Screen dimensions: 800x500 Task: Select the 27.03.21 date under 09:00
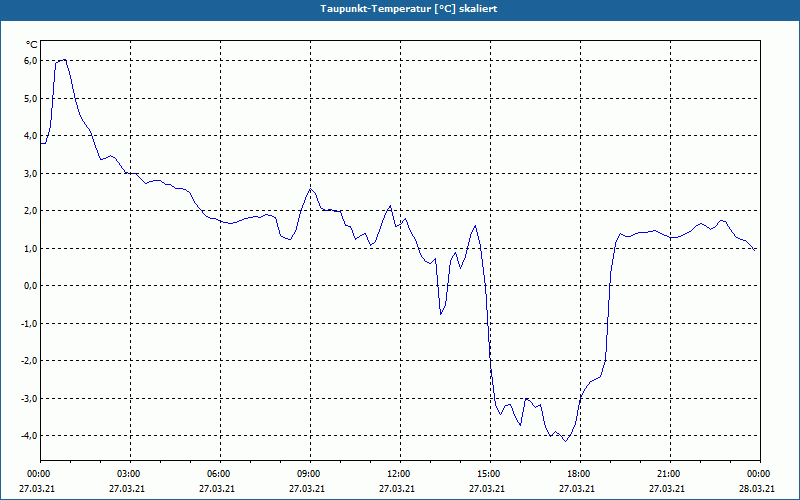307,488
